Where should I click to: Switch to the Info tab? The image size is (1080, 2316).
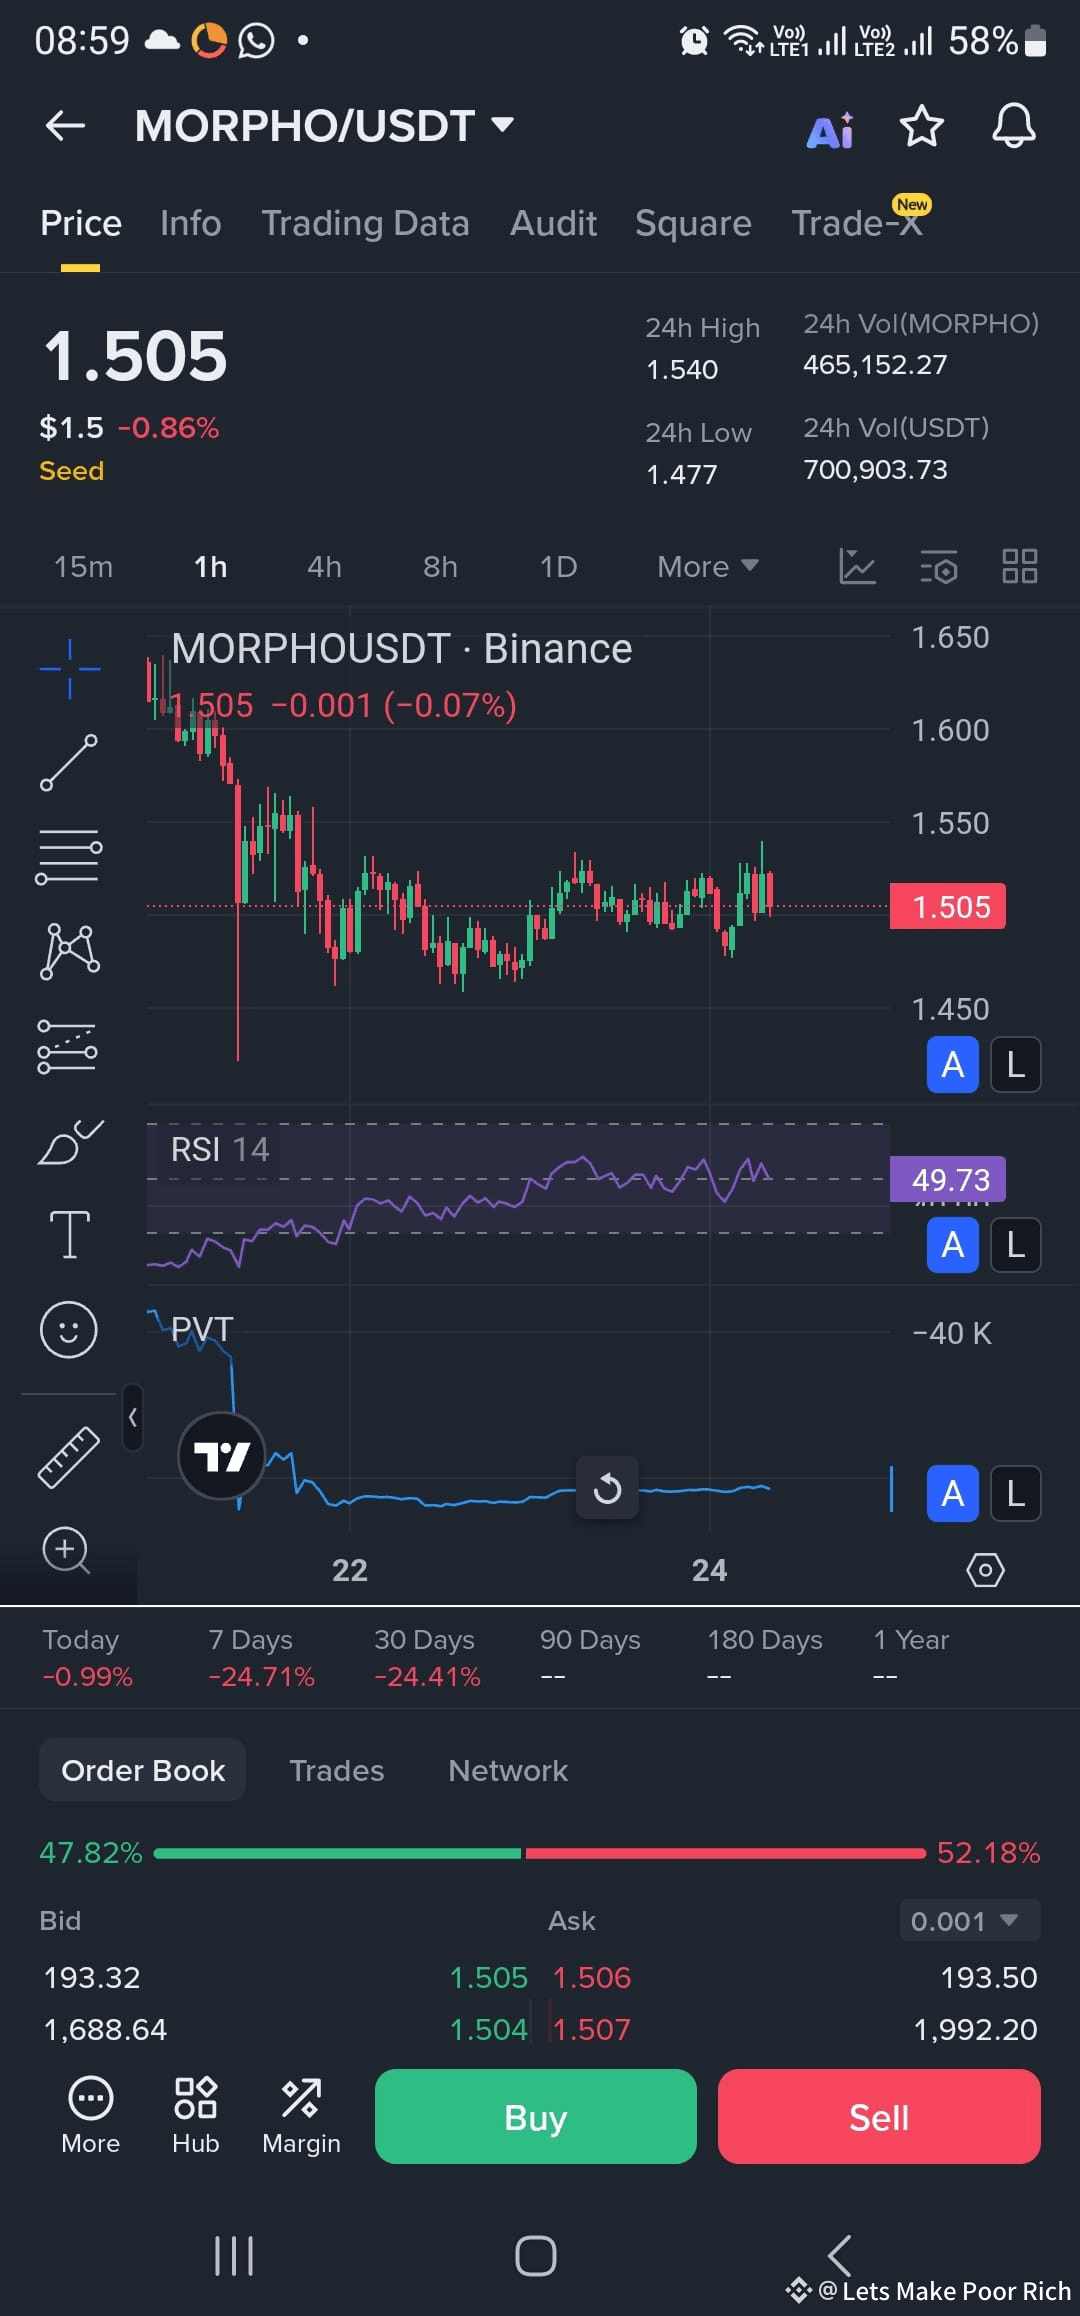[190, 223]
